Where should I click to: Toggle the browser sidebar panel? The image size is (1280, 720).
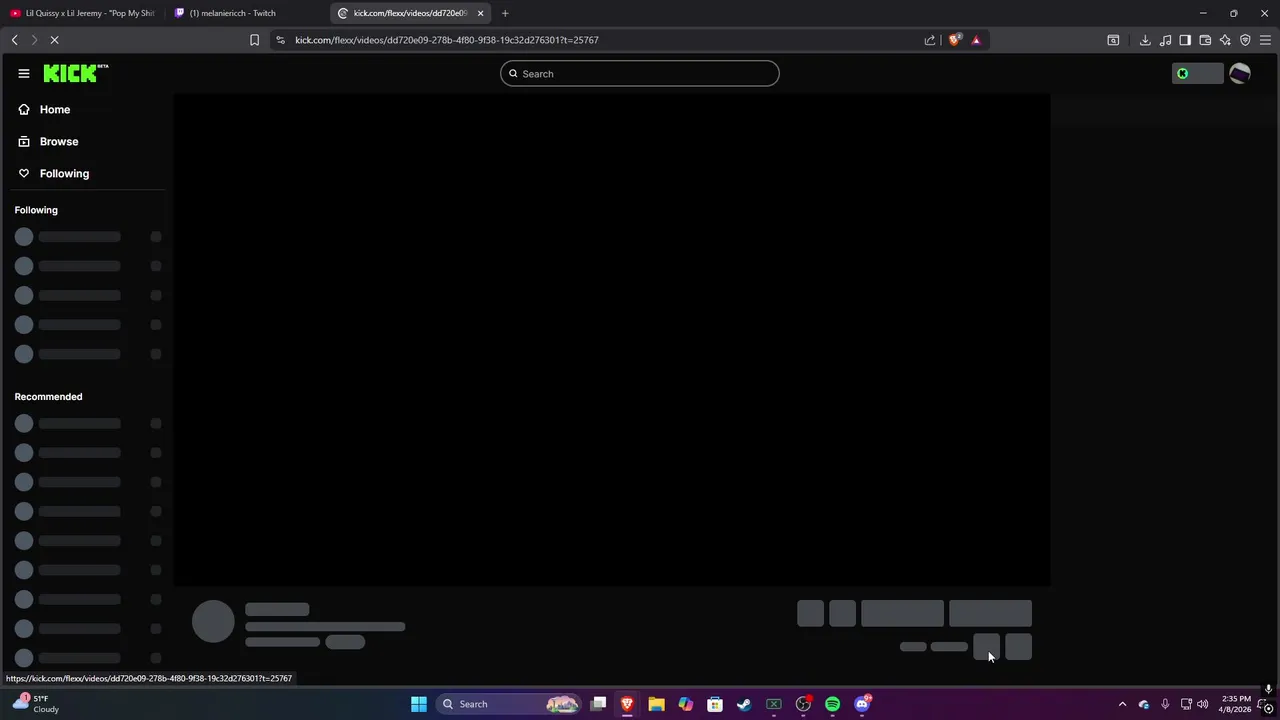(x=1185, y=40)
